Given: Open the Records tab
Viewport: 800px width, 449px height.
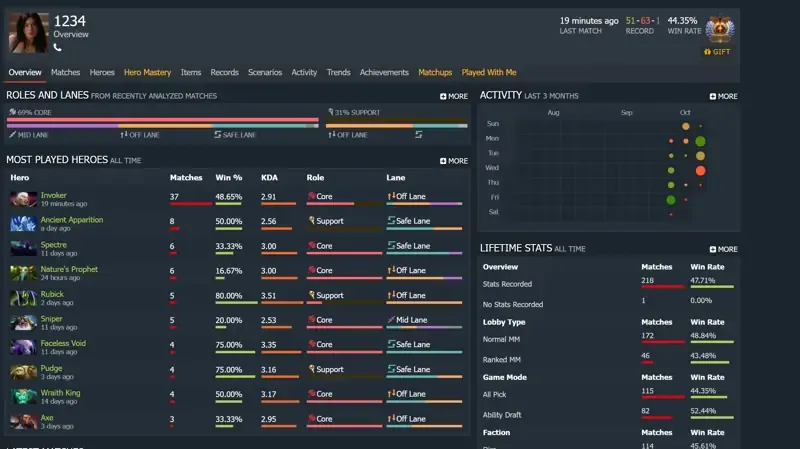Looking at the screenshot, I should pos(224,72).
